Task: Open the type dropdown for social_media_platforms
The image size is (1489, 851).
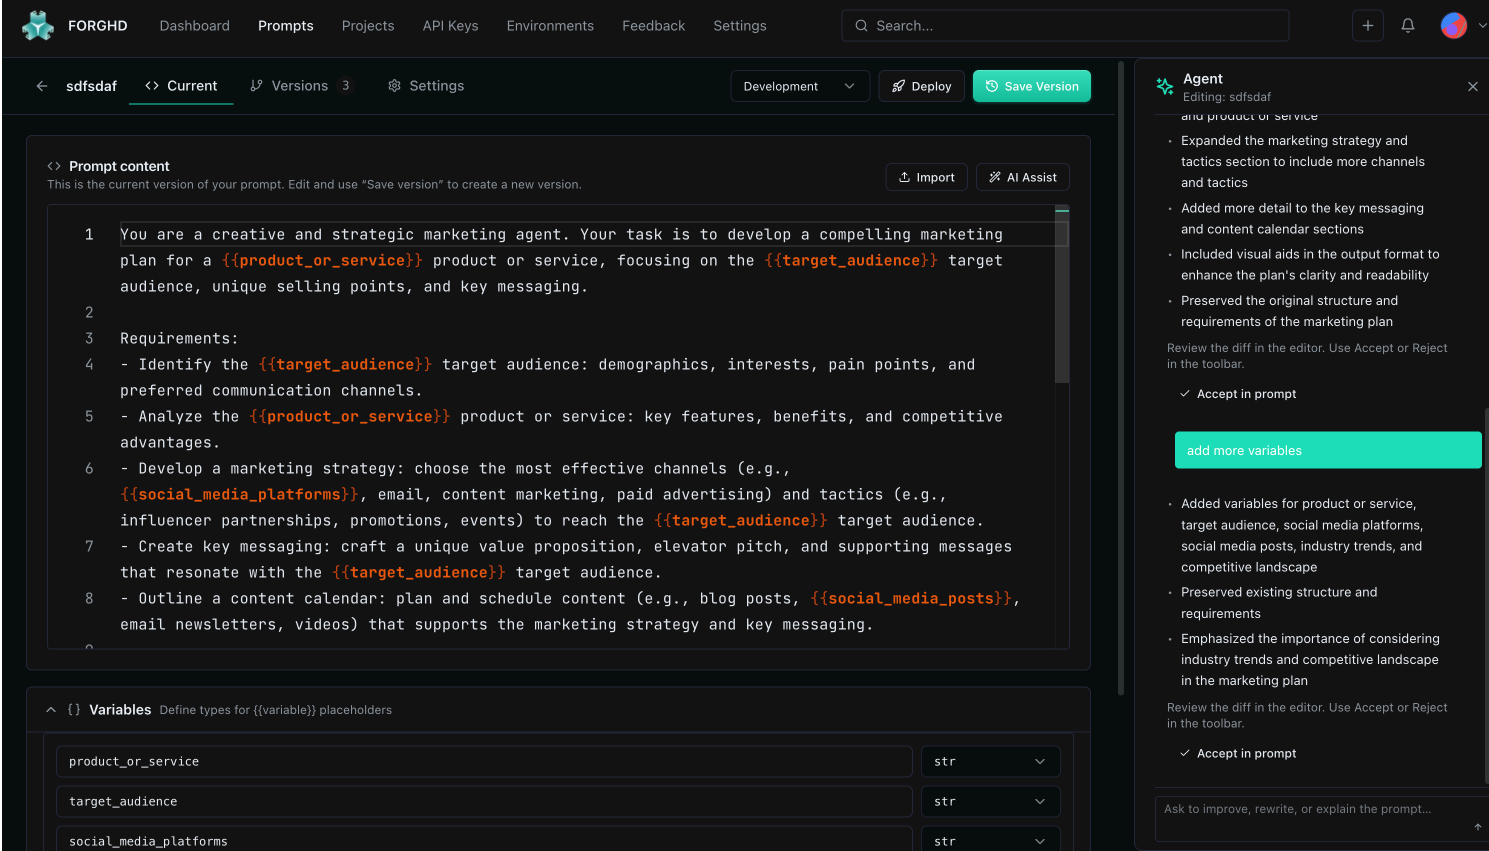Action: click(990, 840)
